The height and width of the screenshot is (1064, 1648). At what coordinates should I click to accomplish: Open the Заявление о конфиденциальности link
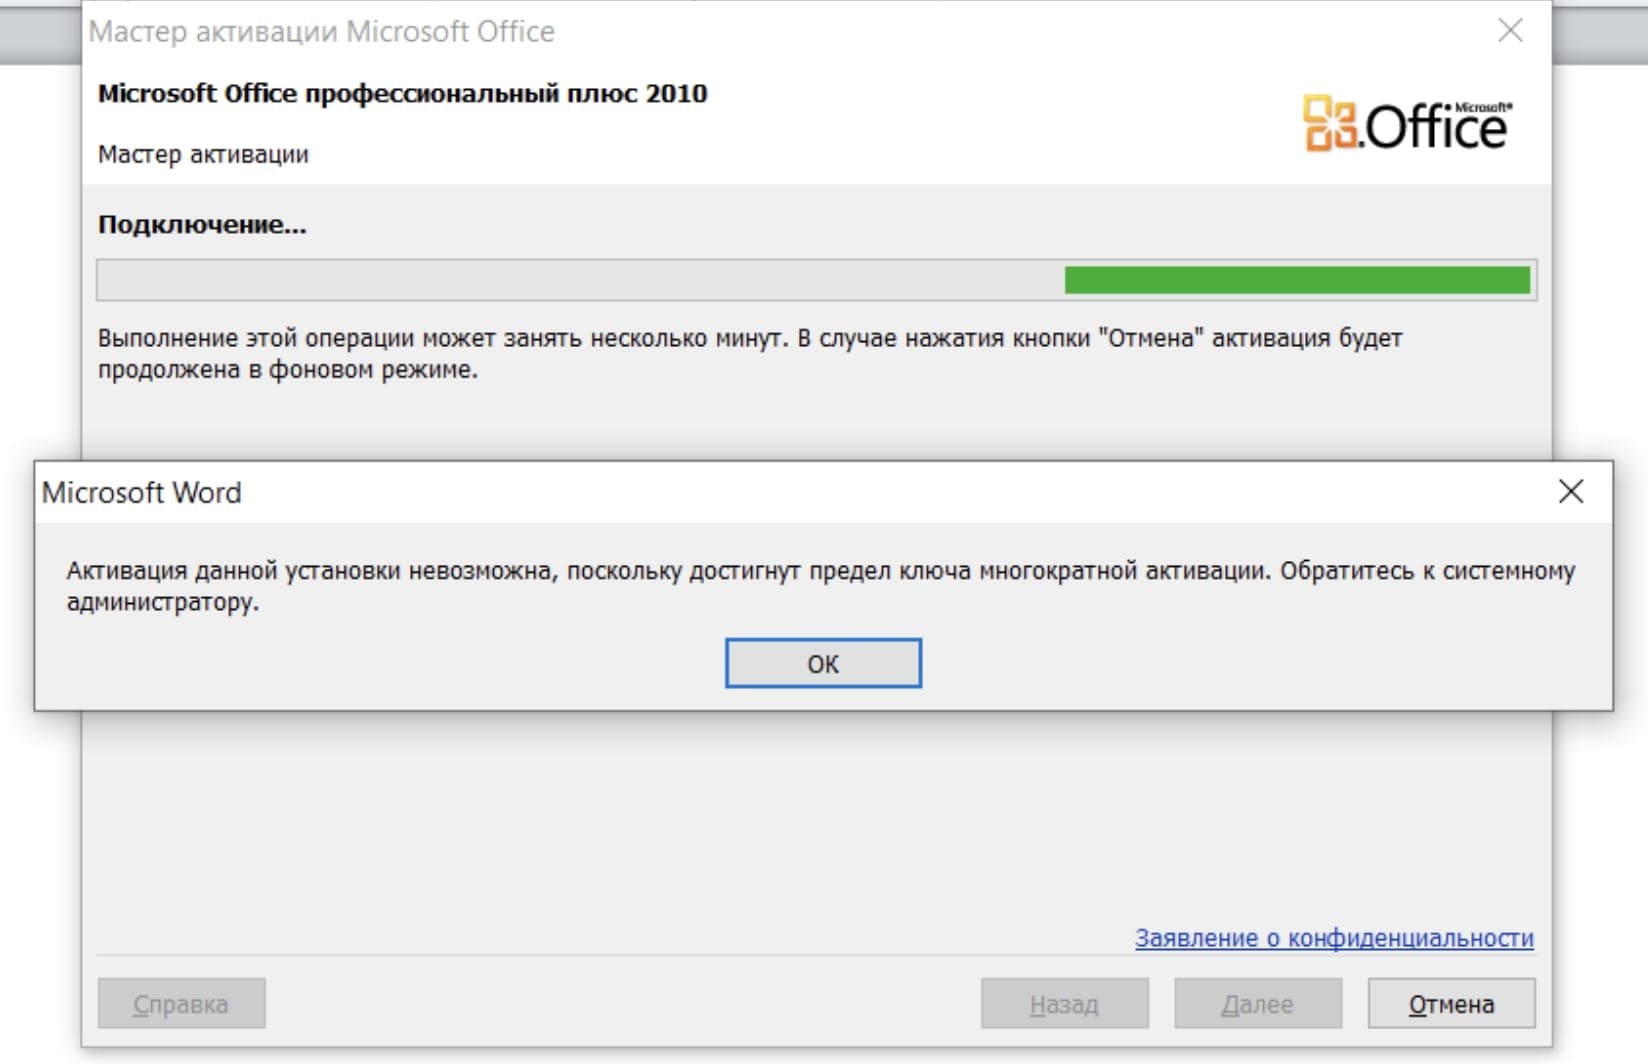click(x=1334, y=938)
